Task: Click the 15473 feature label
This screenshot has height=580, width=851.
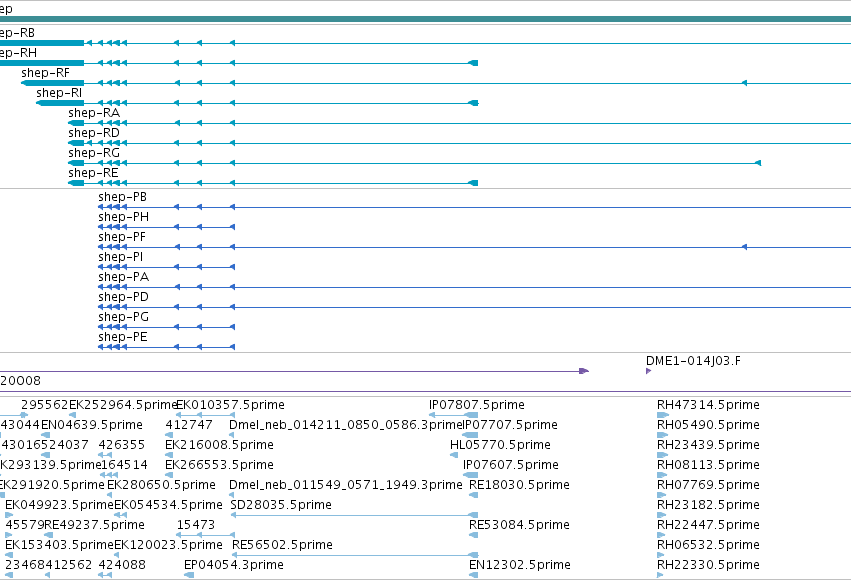Action: point(196,525)
